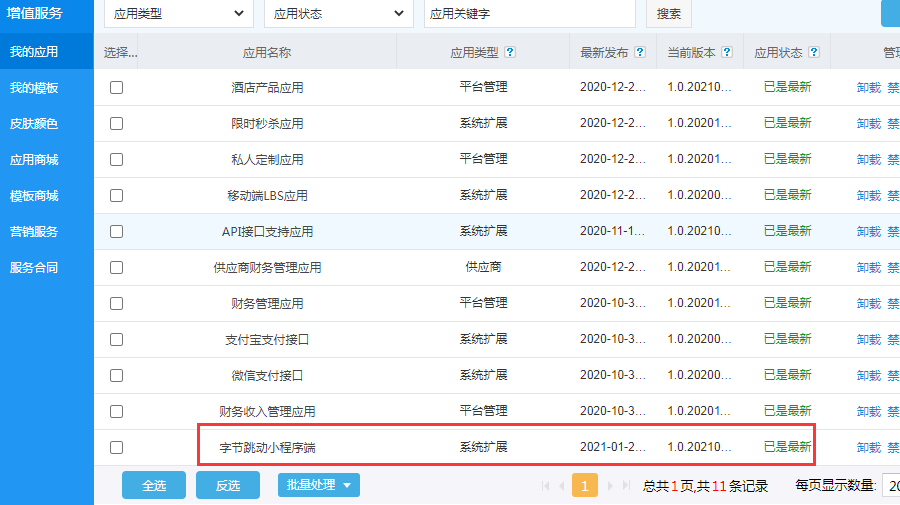
Task: Open 应用商城 in the sidebar
Action: 34,159
